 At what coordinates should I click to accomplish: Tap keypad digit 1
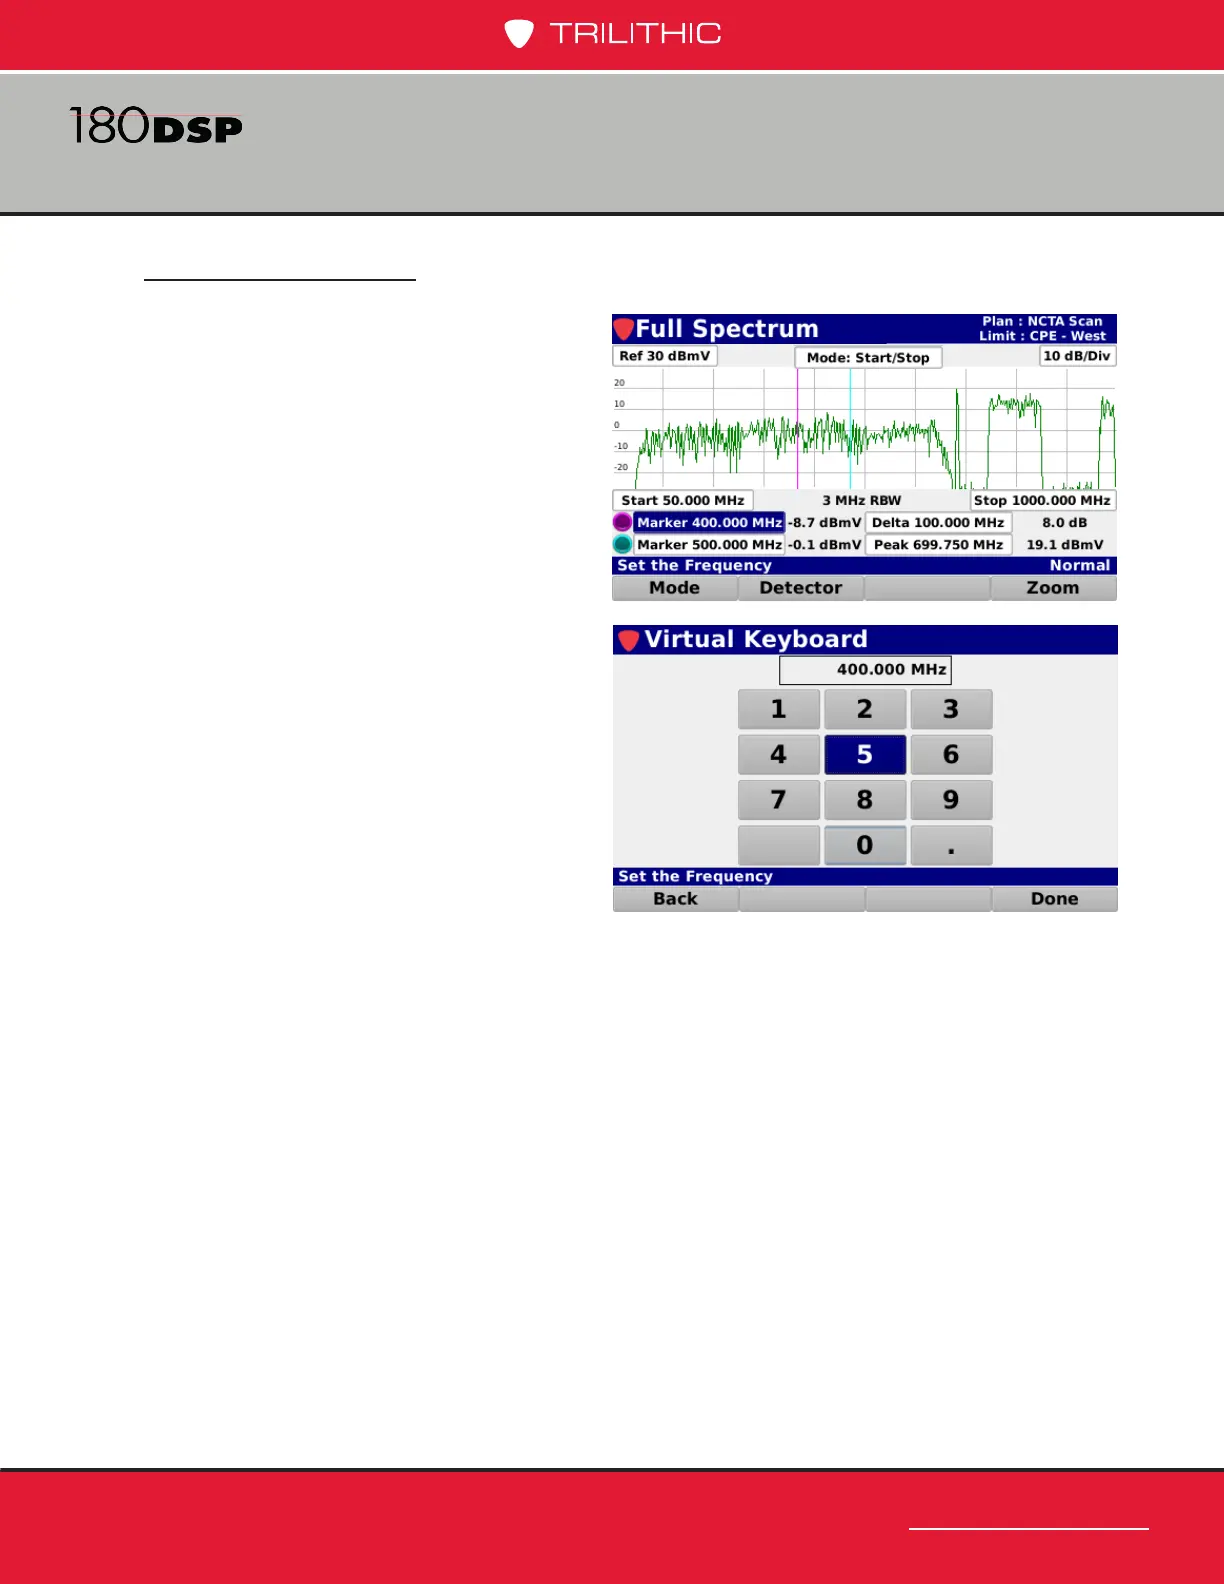click(779, 709)
